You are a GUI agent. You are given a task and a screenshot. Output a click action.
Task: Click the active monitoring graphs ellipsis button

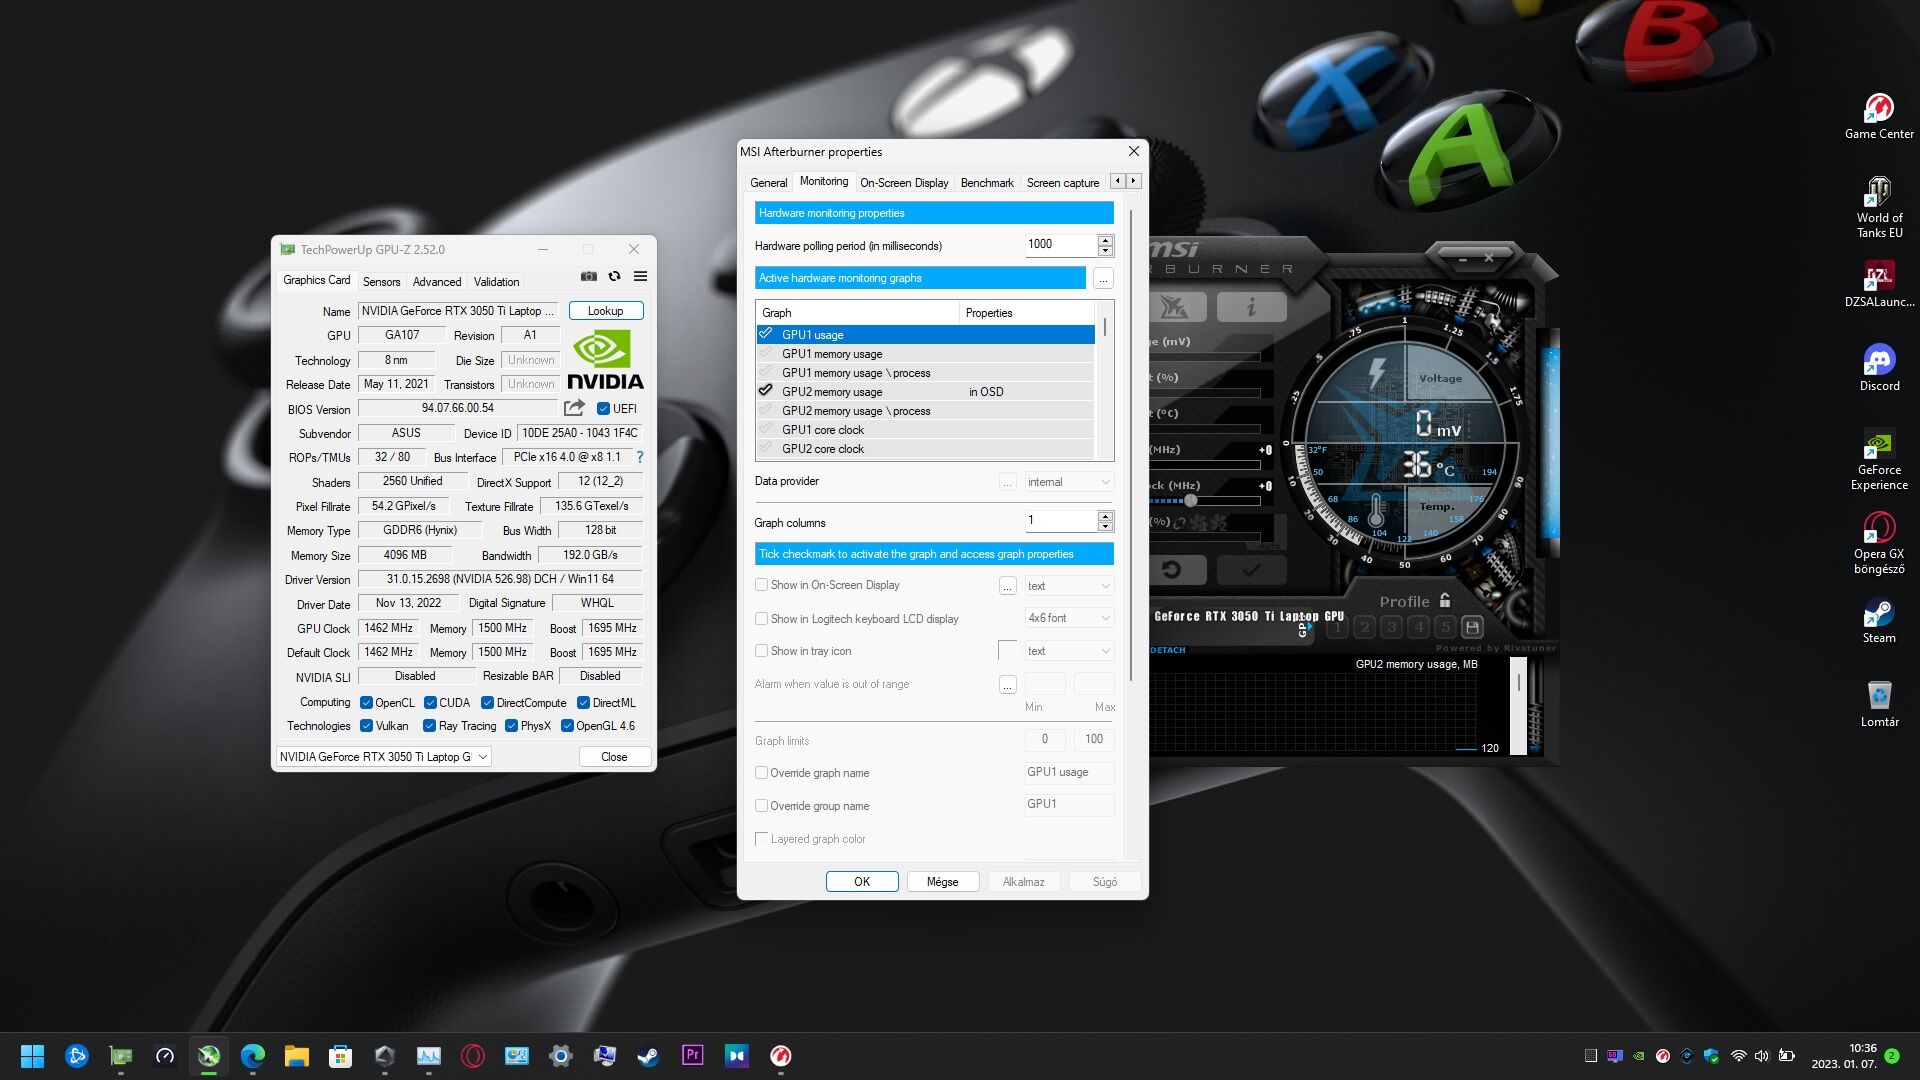point(1103,278)
